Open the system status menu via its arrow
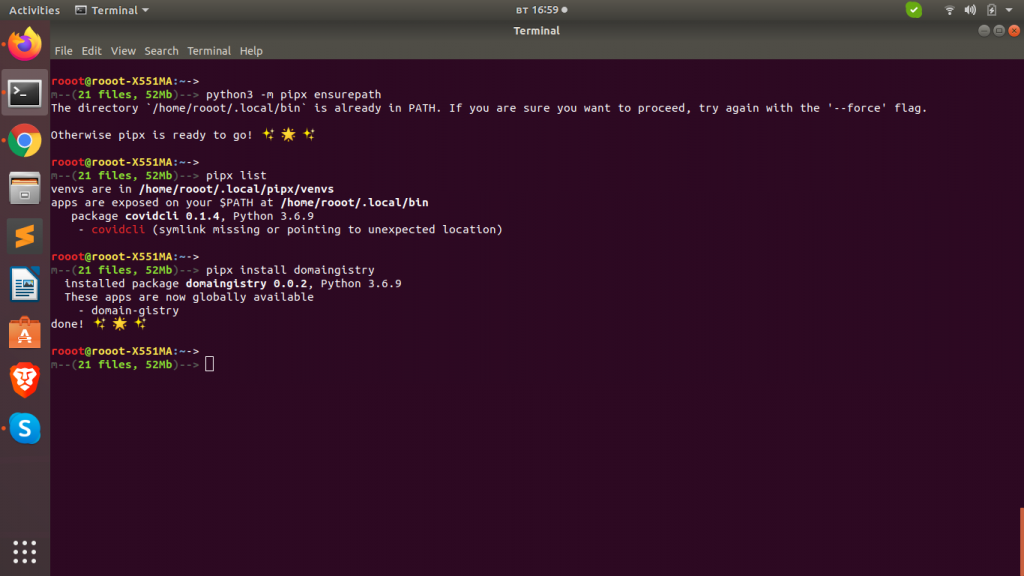 pos(1008,10)
